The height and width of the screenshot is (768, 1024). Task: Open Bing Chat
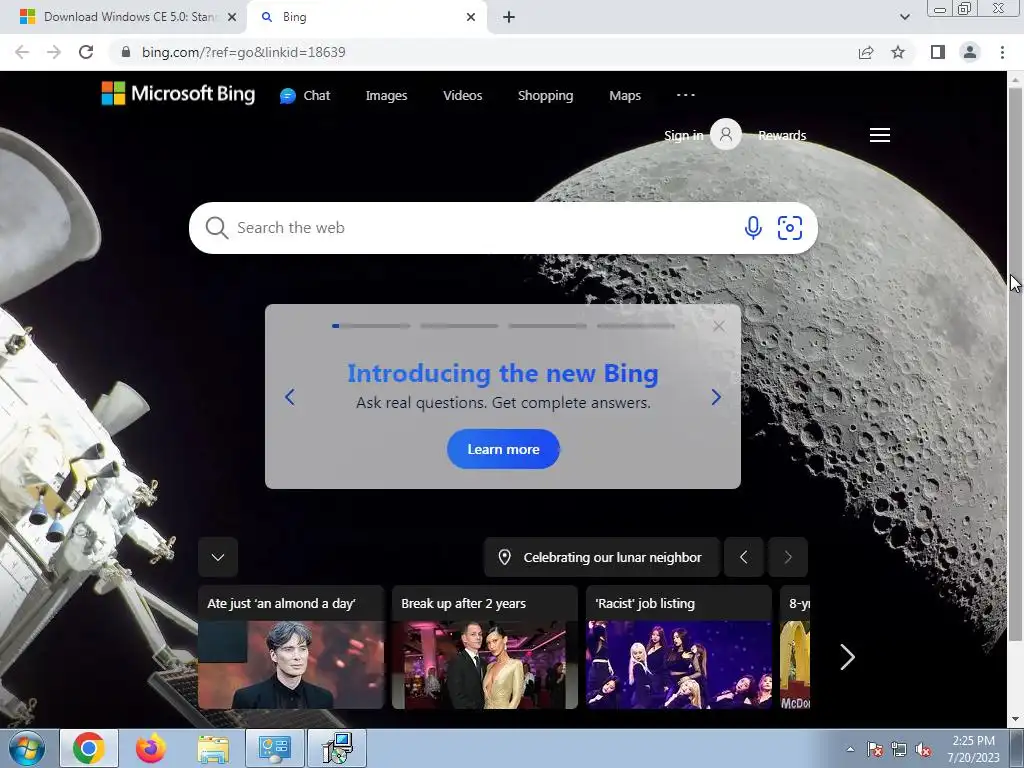pyautogui.click(x=305, y=95)
